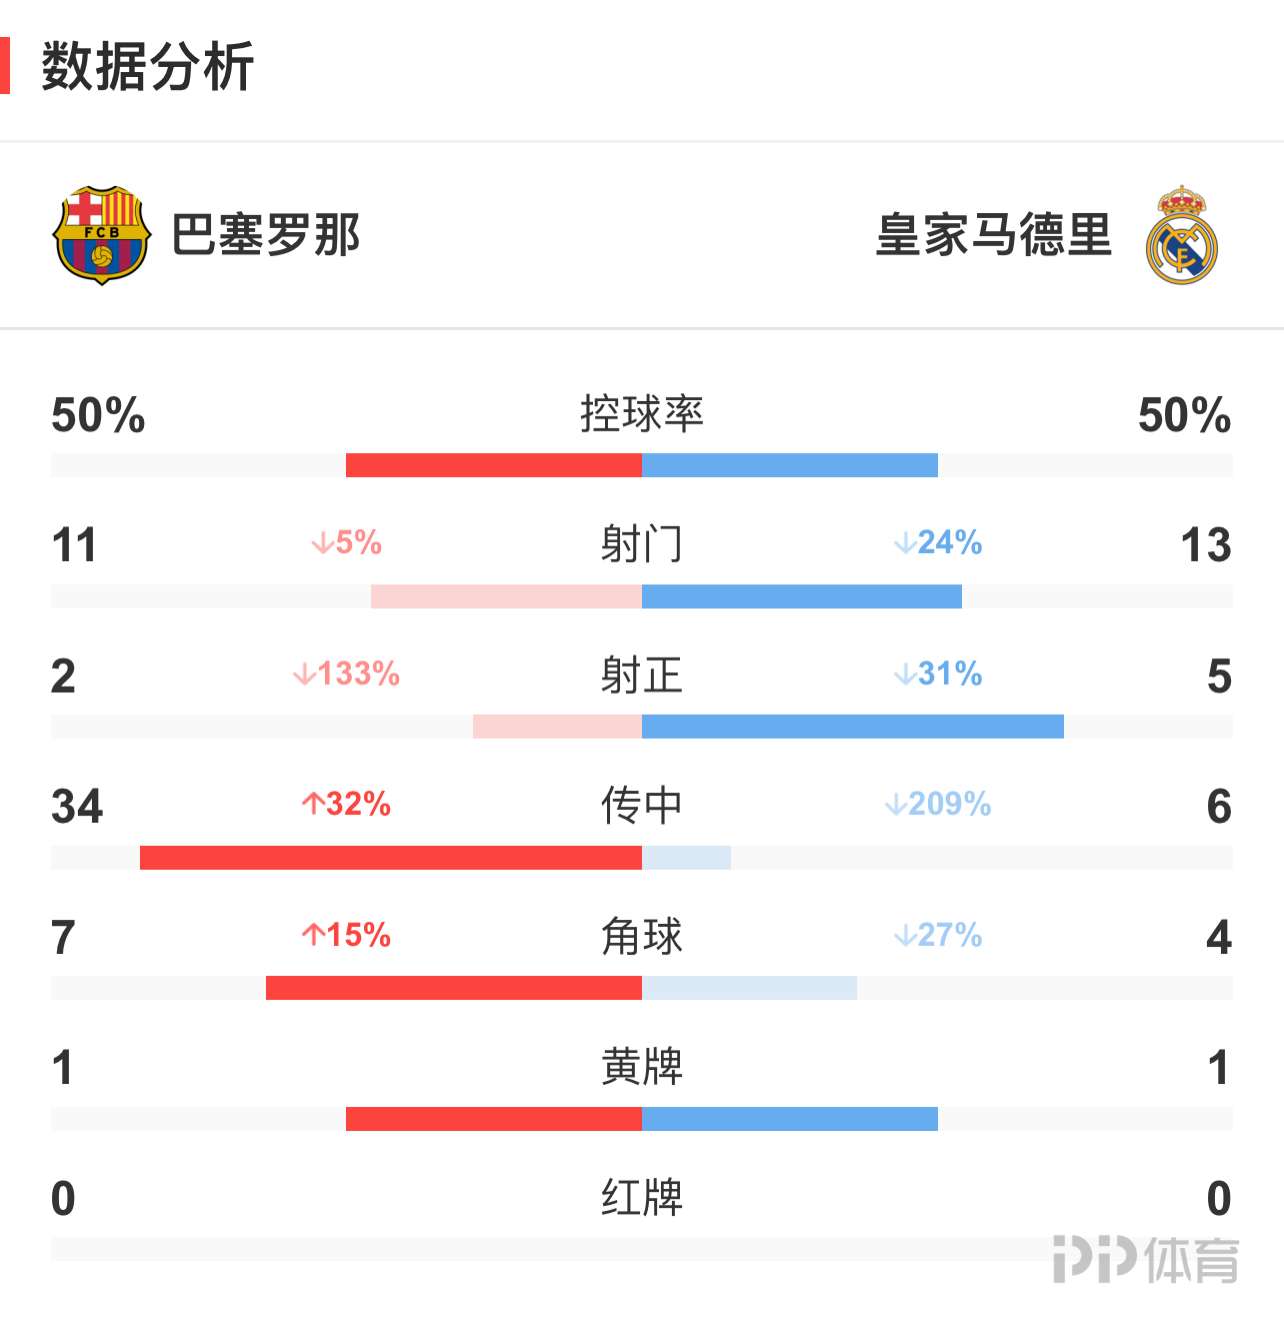Click the Real Madrid club crest icon
1284x1328 pixels.
[x=1181, y=235]
